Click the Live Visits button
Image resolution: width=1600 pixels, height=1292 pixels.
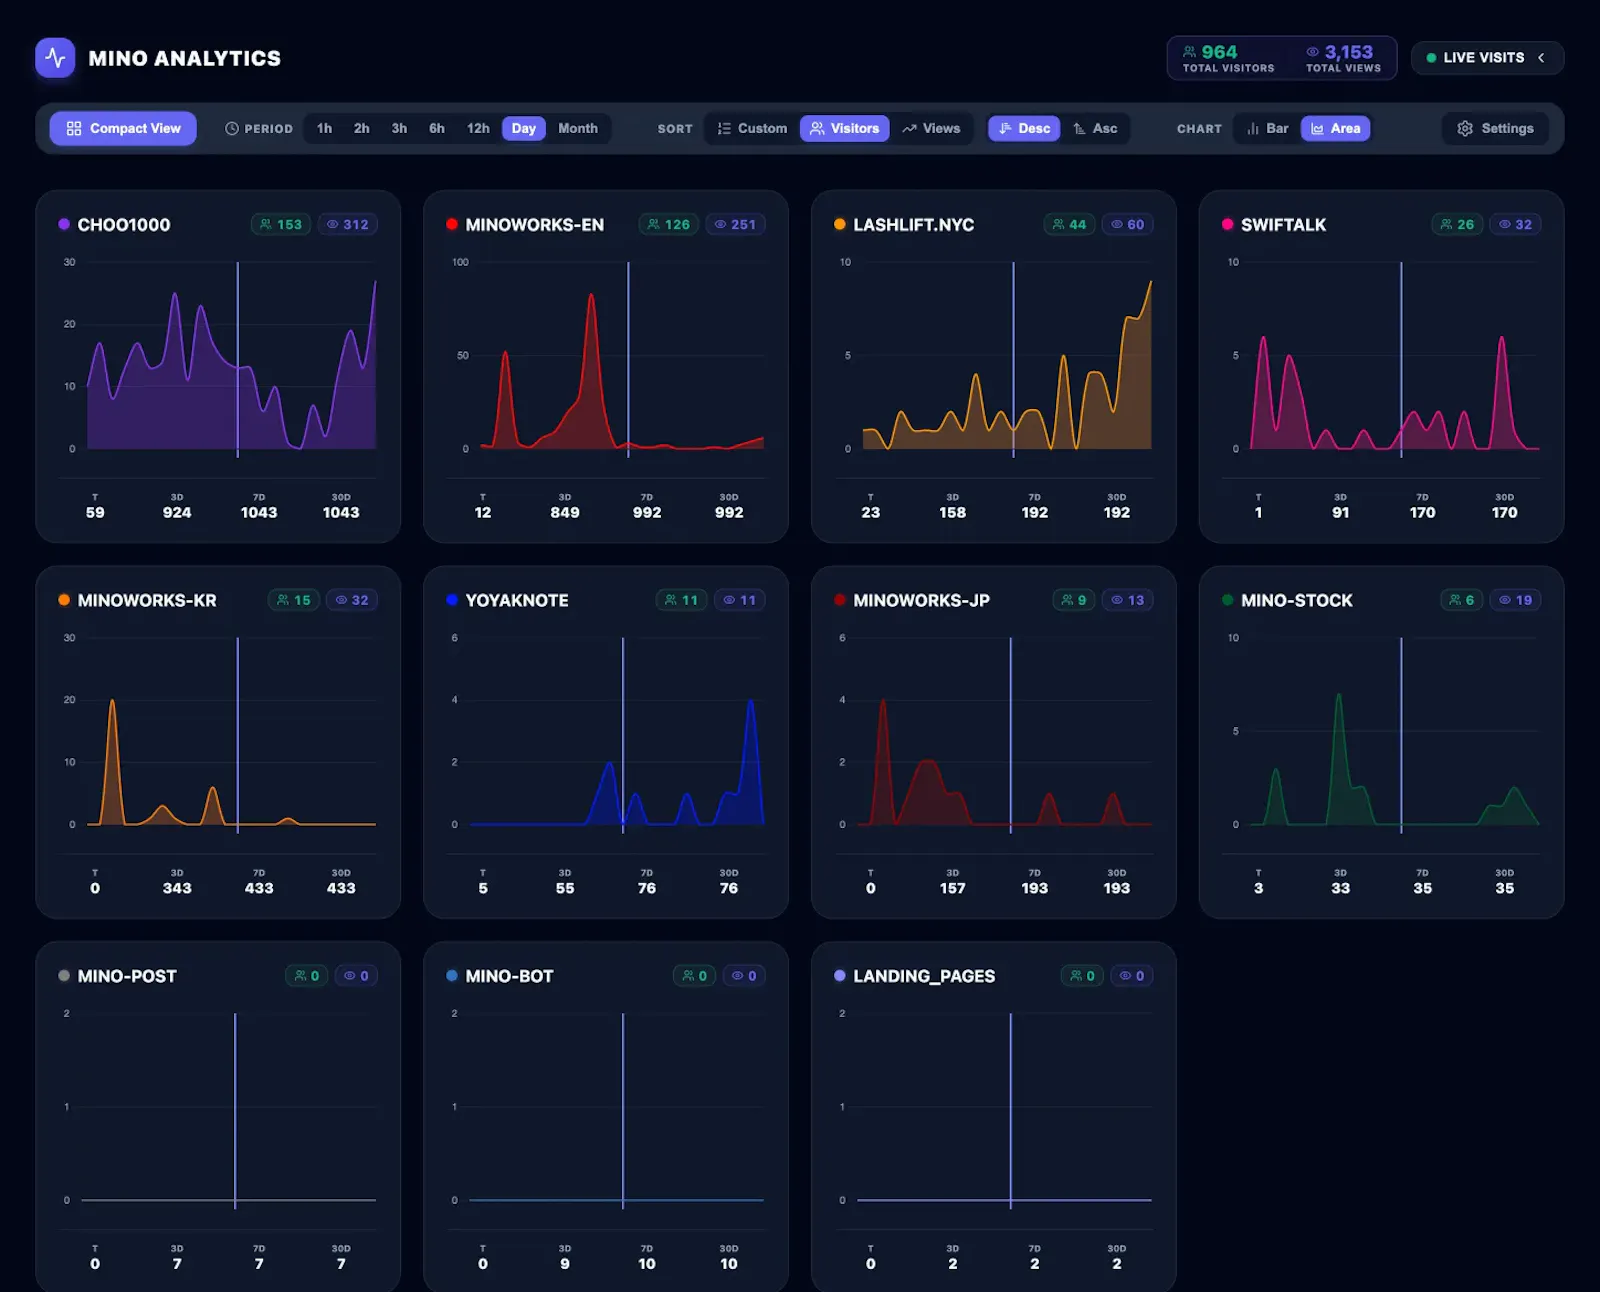coord(1487,58)
